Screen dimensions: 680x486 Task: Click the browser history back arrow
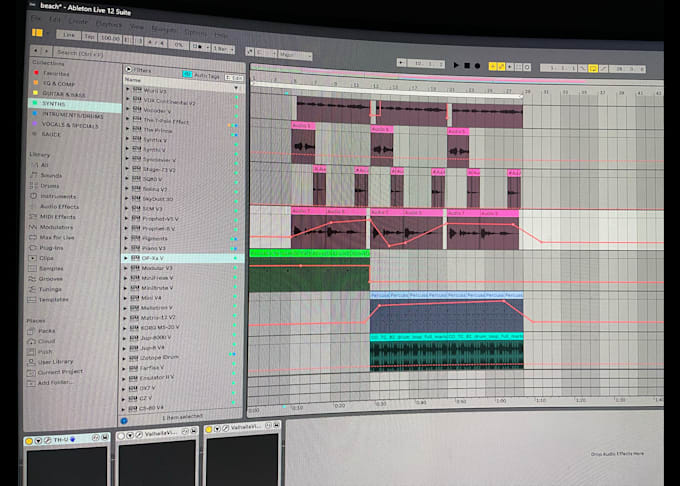tap(36, 51)
